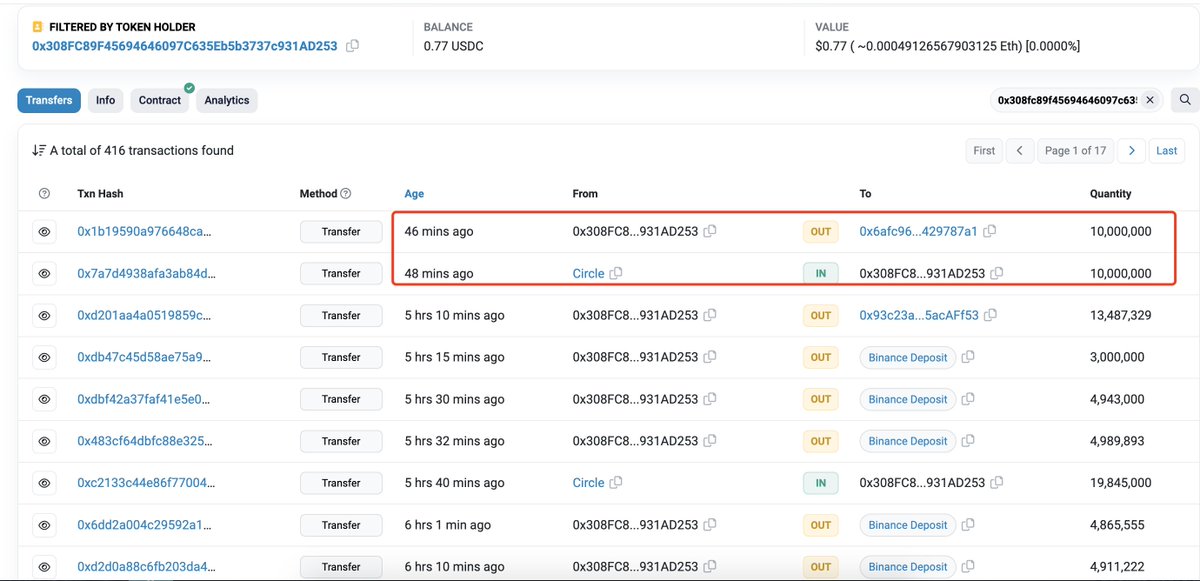Copy Binance Deposit address, 4,865,555 row
The width and height of the screenshot is (1200, 581).
pos(968,525)
